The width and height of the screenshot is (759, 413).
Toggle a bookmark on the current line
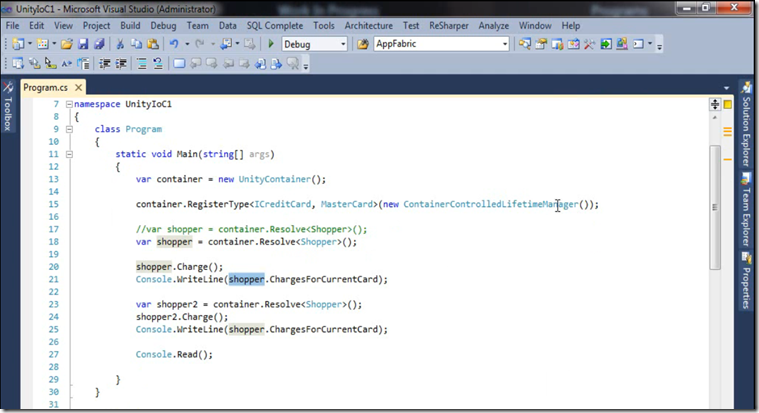[179, 63]
